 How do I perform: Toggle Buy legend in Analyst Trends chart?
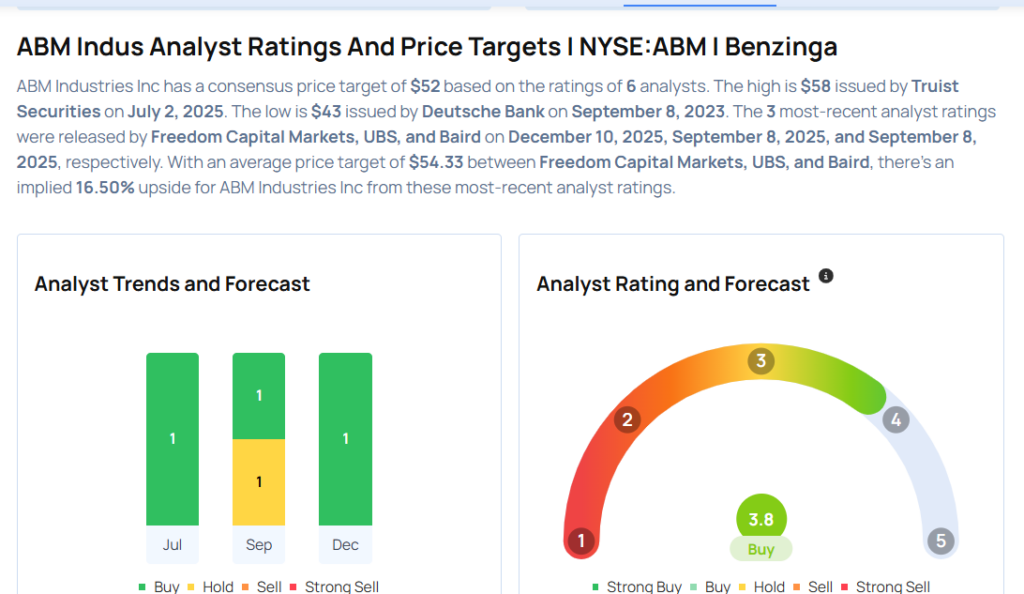(x=160, y=587)
